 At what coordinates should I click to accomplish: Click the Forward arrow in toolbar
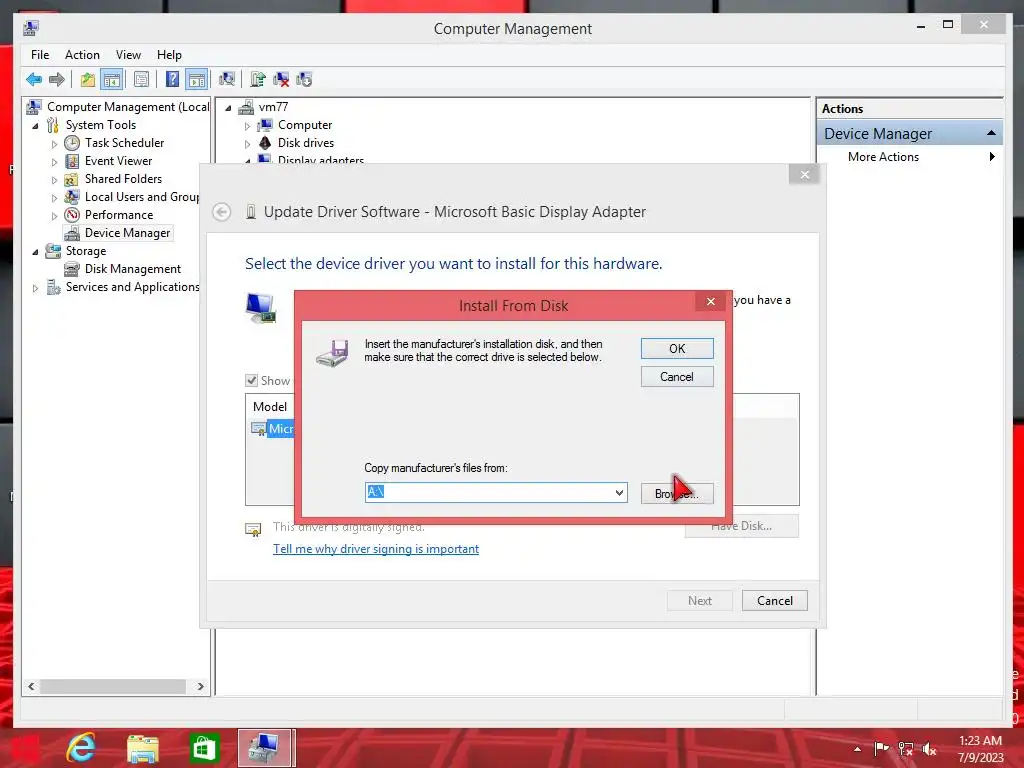[57, 80]
